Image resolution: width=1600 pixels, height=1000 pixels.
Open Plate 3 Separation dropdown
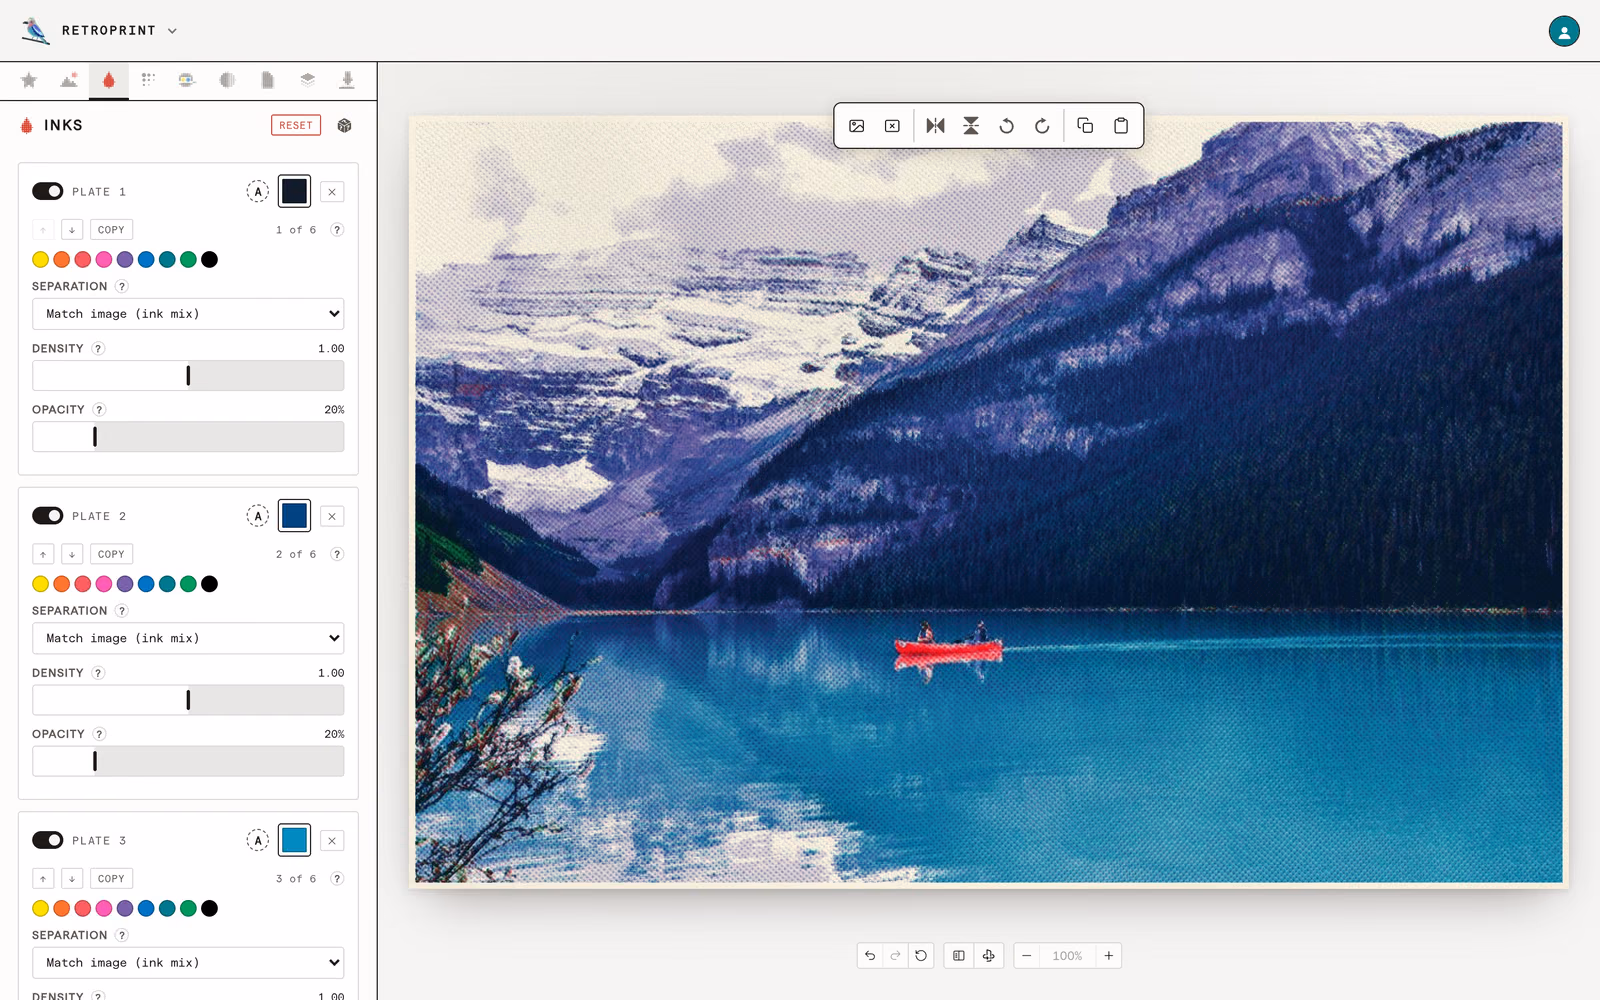tap(188, 963)
